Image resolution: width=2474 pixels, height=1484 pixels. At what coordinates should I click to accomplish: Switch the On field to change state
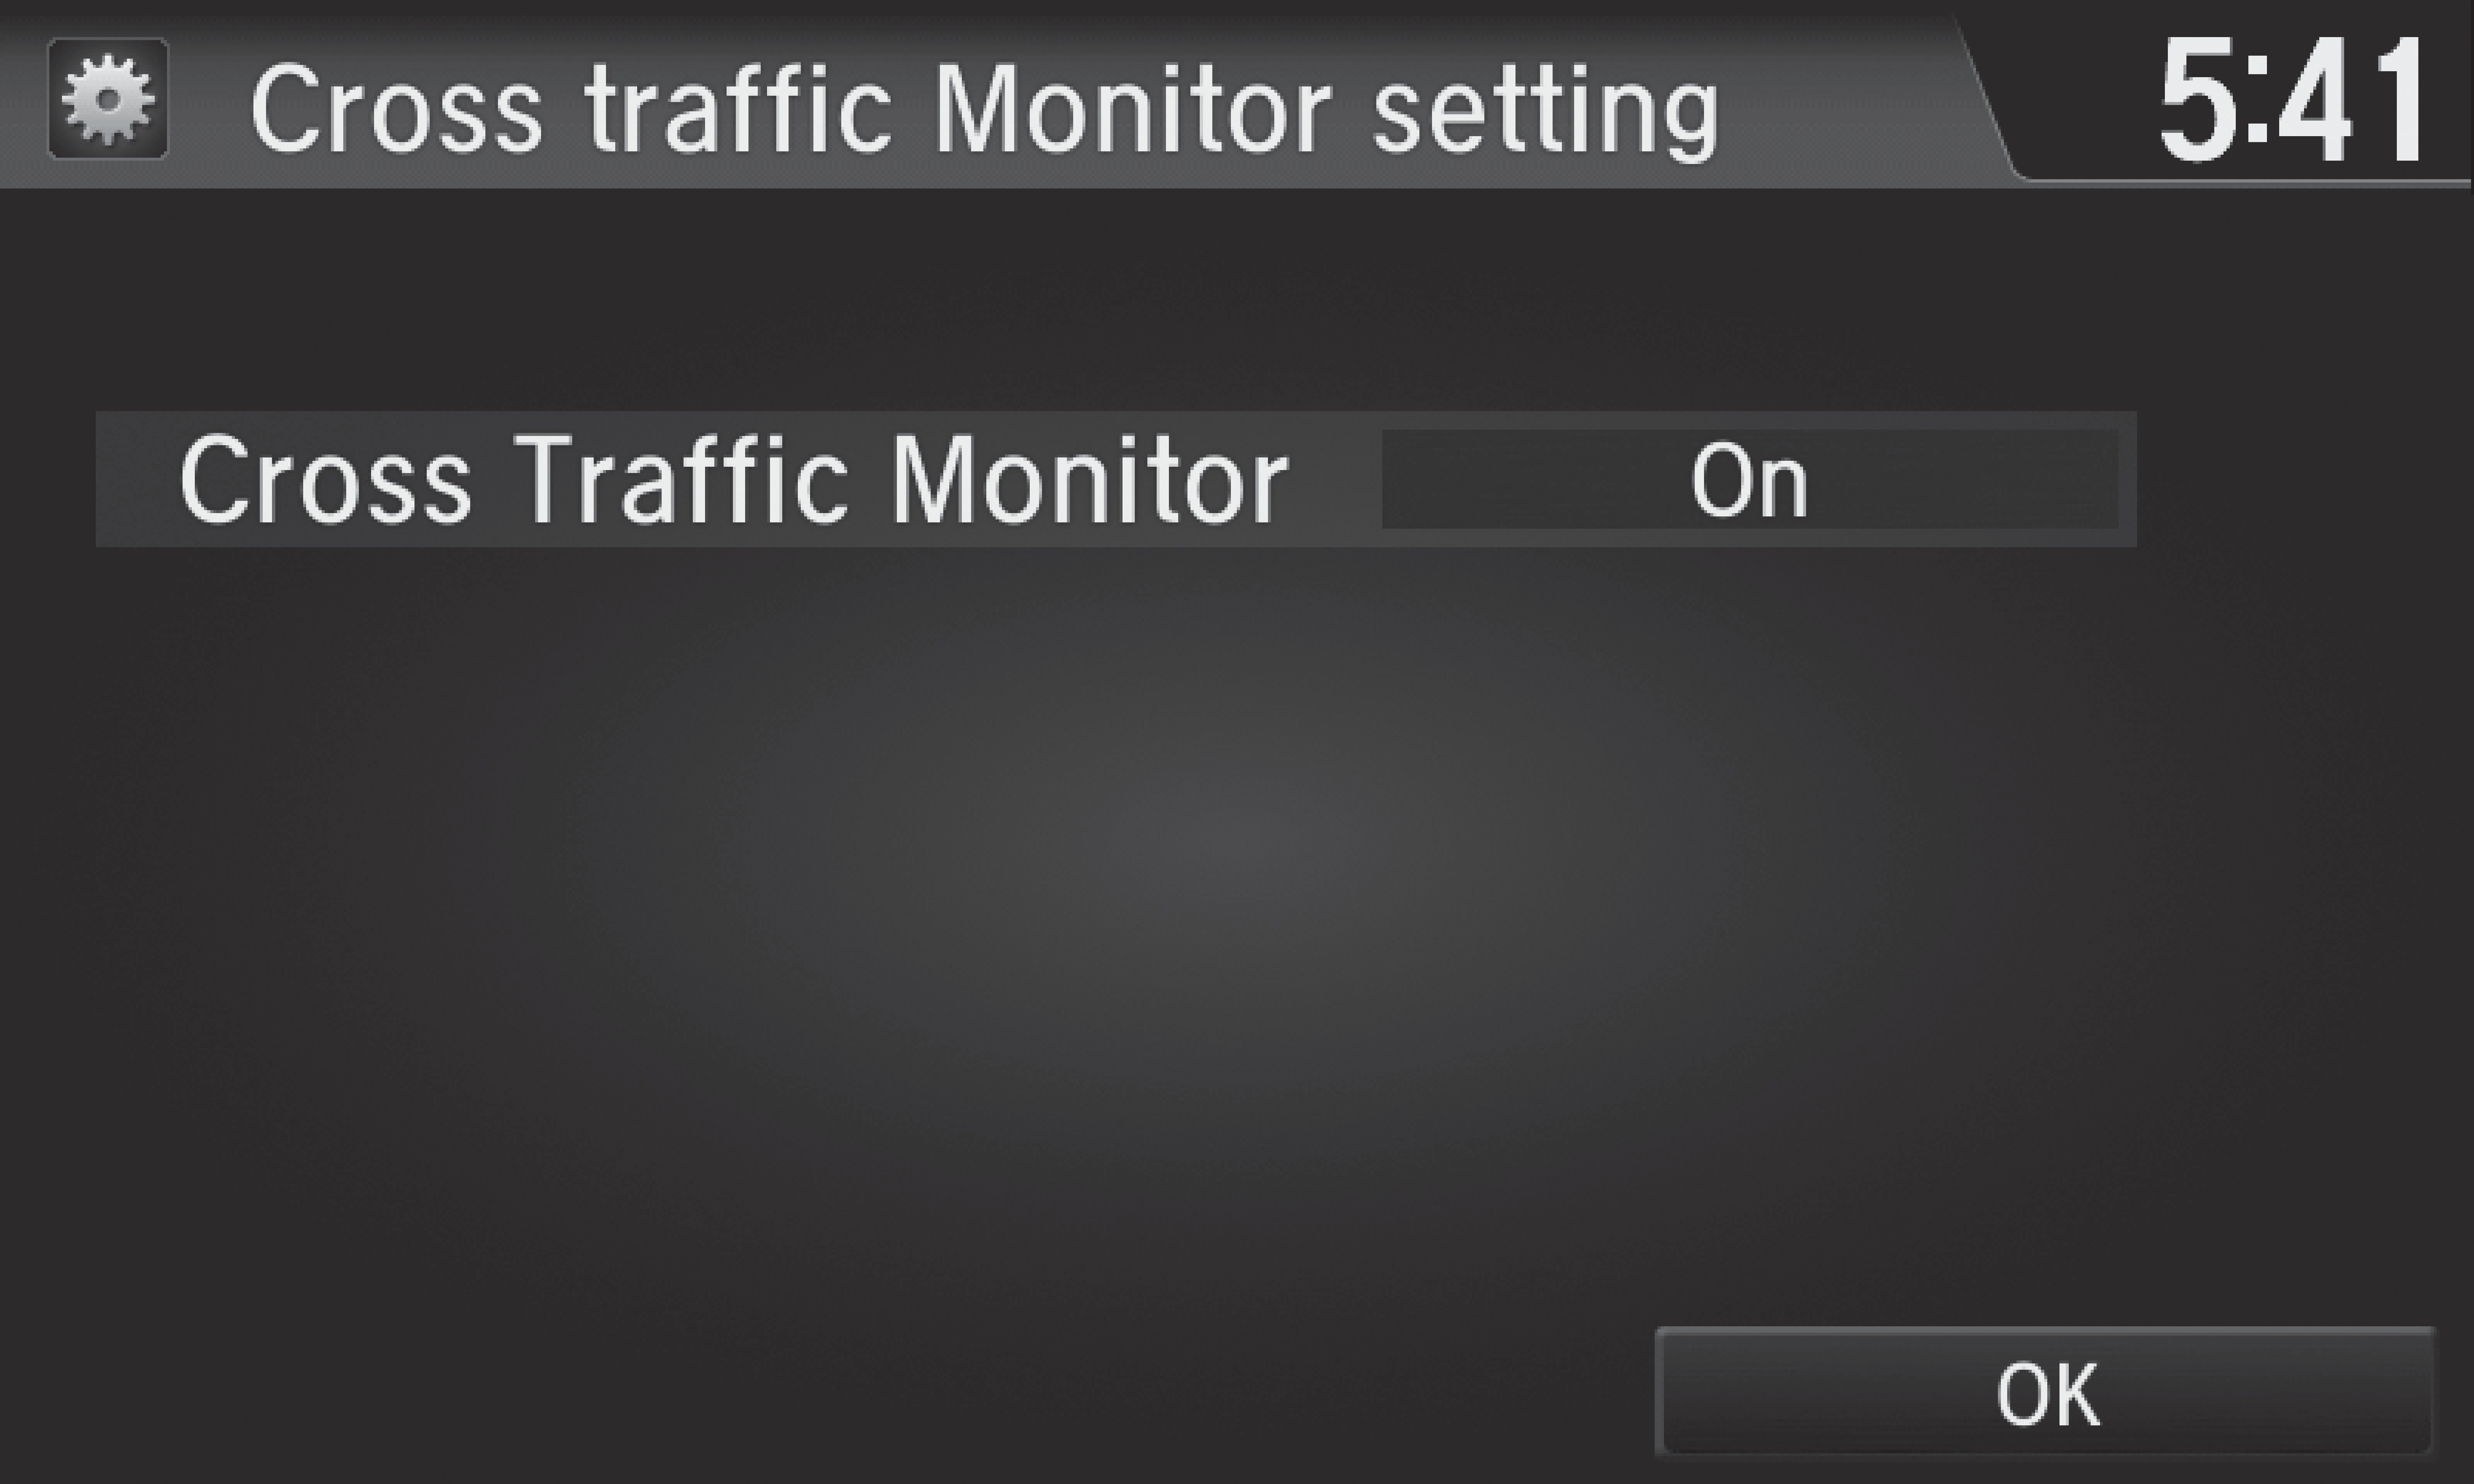tap(1749, 479)
